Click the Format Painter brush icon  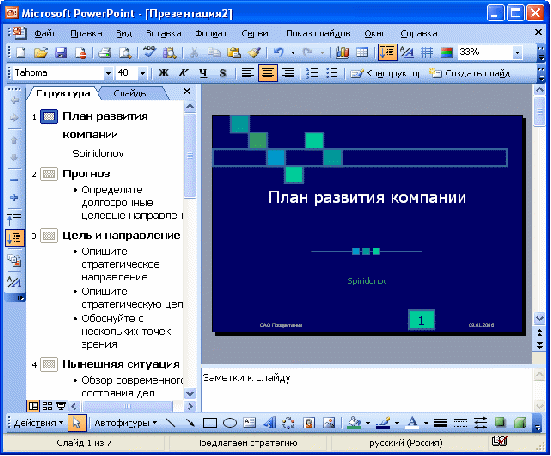click(x=254, y=53)
